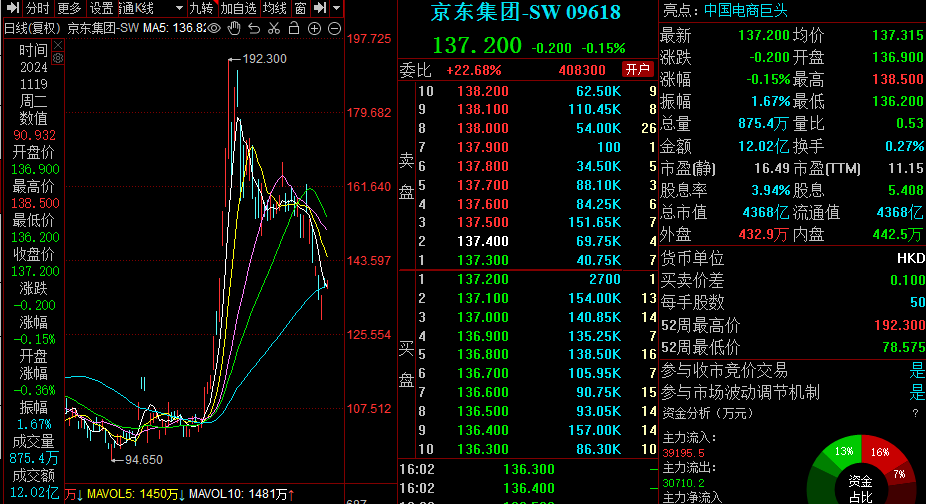
Task: Click the 408300 order difference value
Action: 582,70
